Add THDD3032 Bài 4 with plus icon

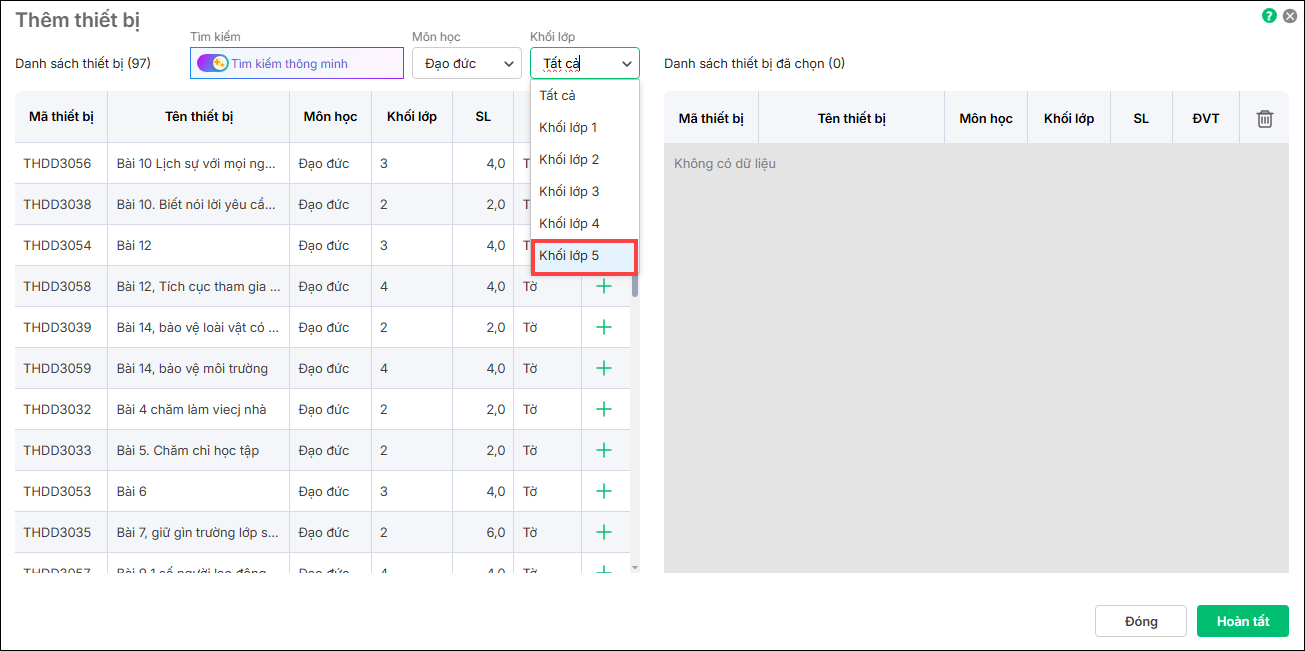point(604,410)
